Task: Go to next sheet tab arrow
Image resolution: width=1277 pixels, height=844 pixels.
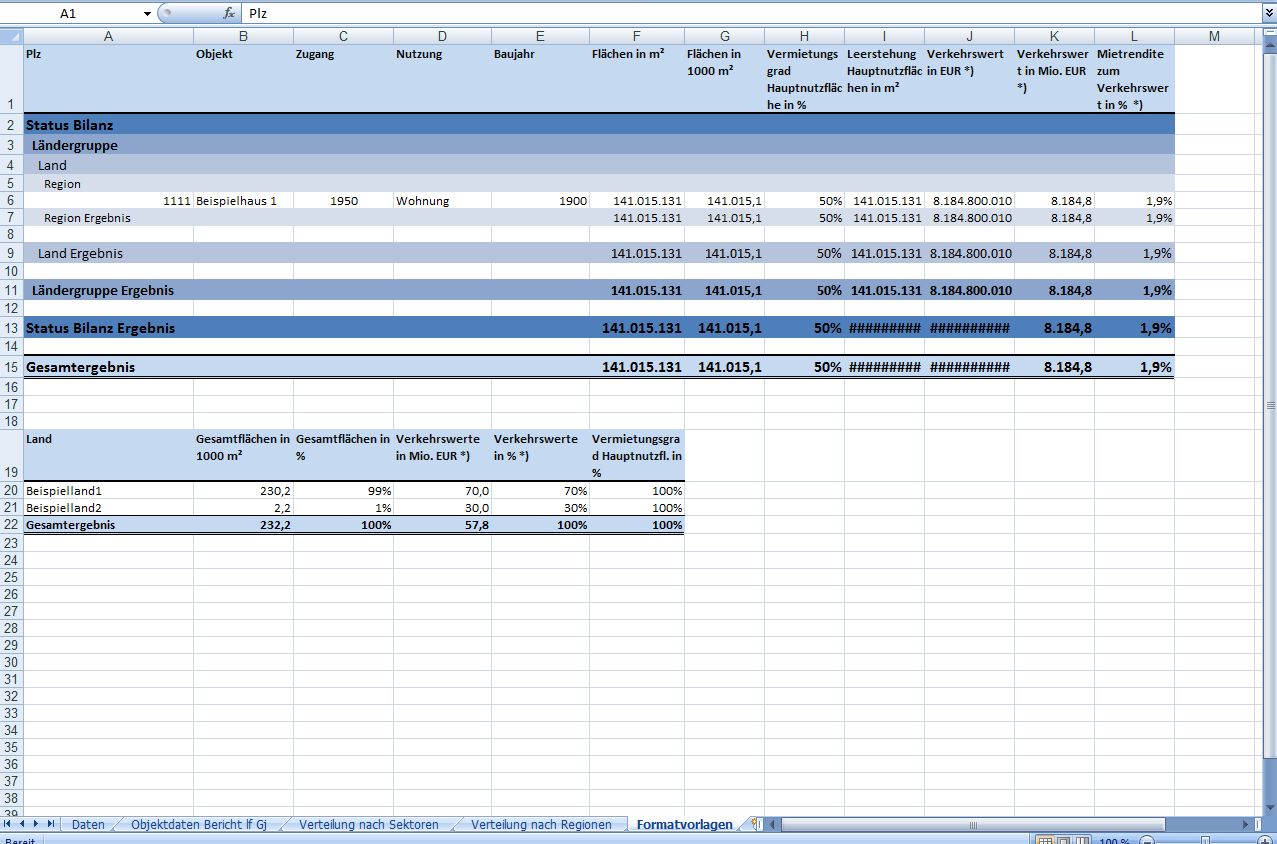Action: (x=37, y=824)
